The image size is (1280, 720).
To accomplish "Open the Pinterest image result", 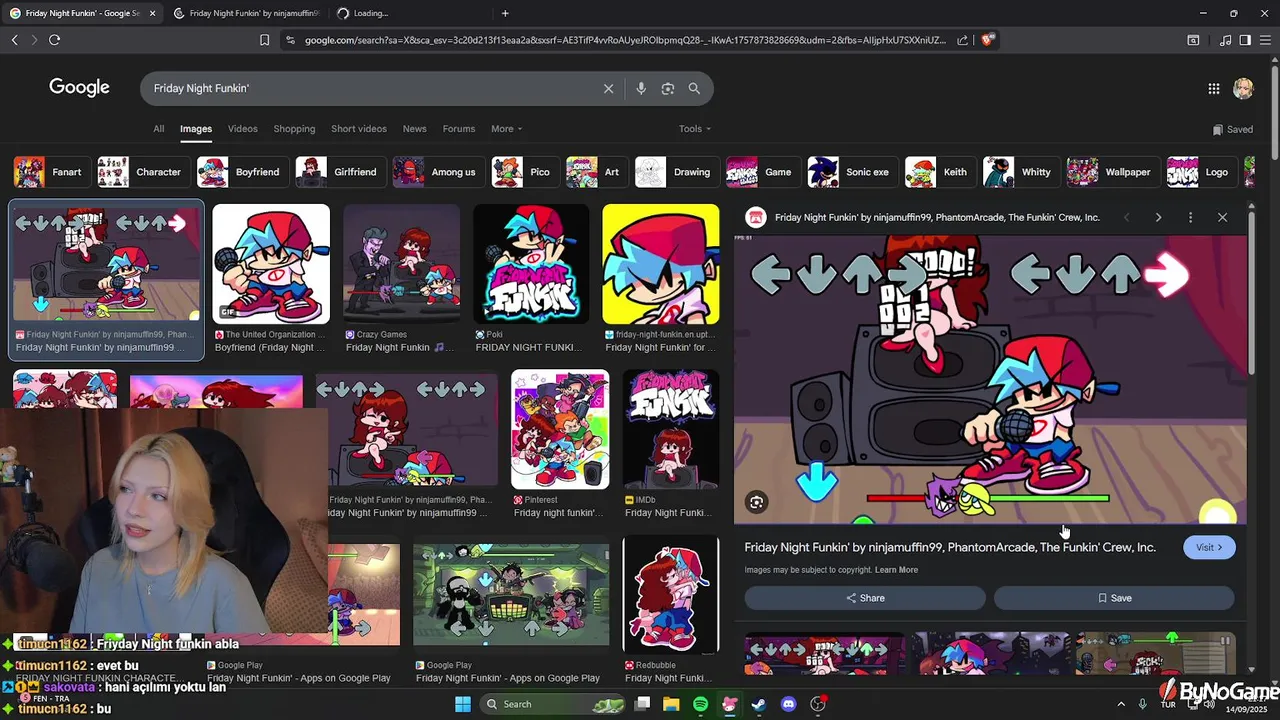I will click(560, 430).
